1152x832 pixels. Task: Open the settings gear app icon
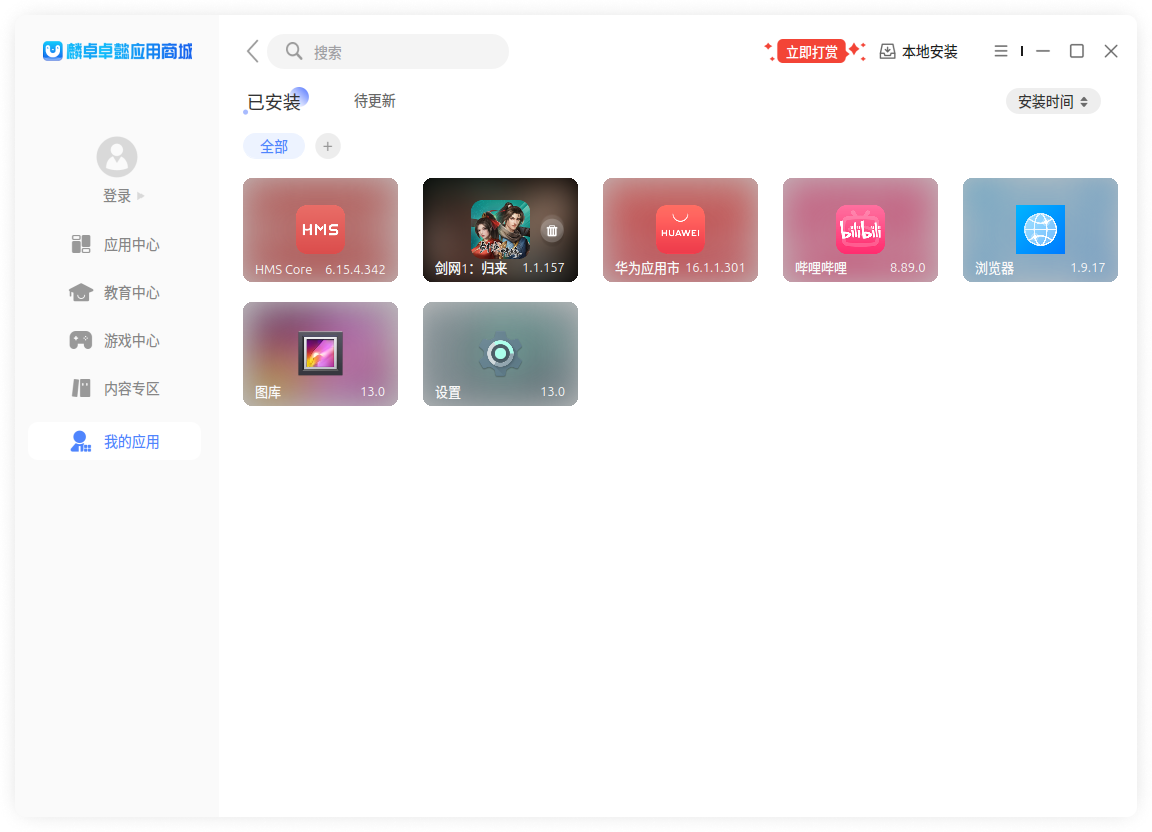pyautogui.click(x=500, y=353)
